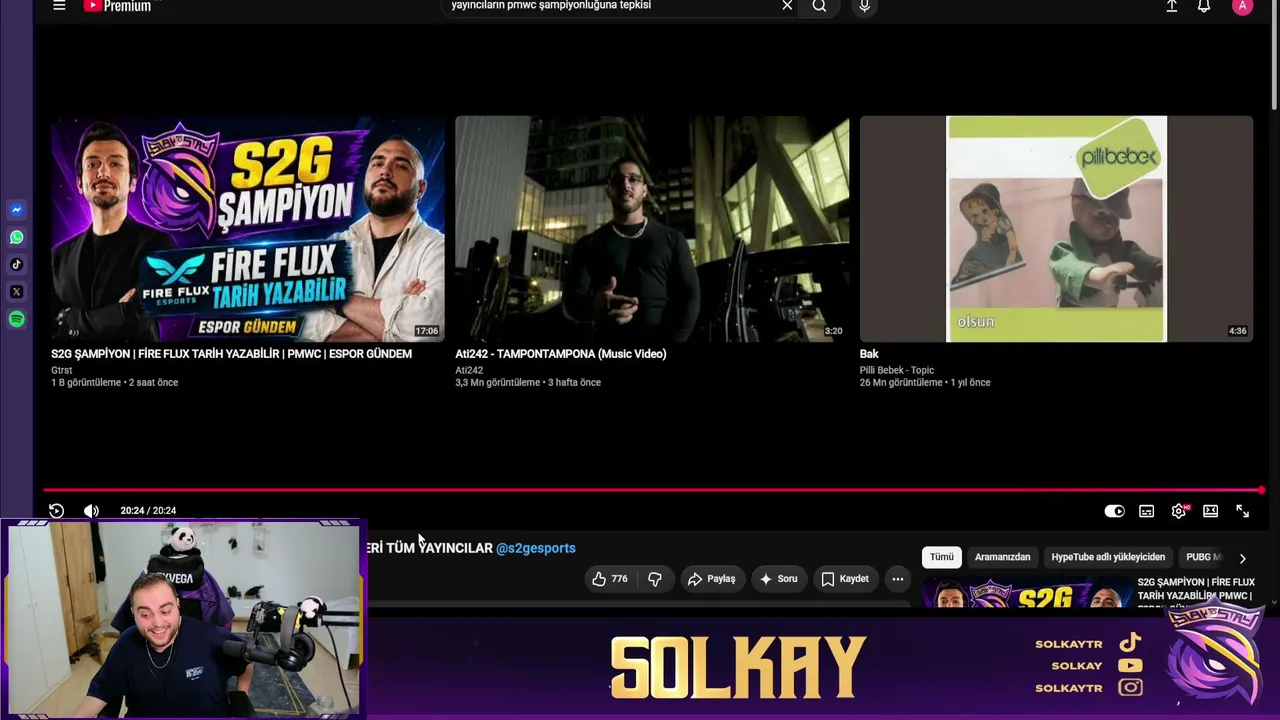Open title 'S2G ŞAMPİYON | FİRE FLUX TARİH YAZABİLİR'
This screenshot has width=1280, height=720.
pos(231,354)
